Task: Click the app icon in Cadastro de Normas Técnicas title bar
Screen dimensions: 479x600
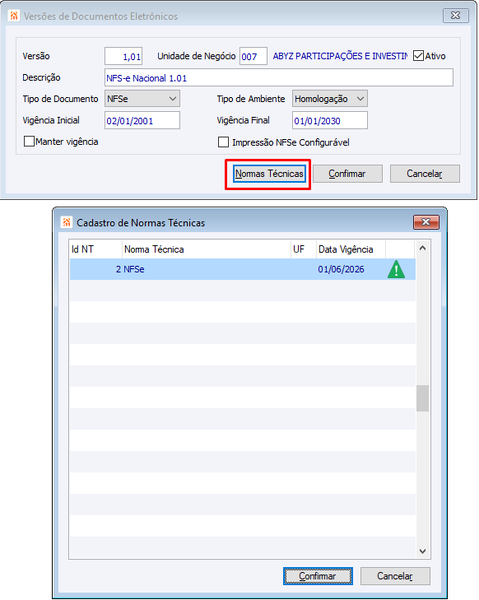Action: (67, 222)
